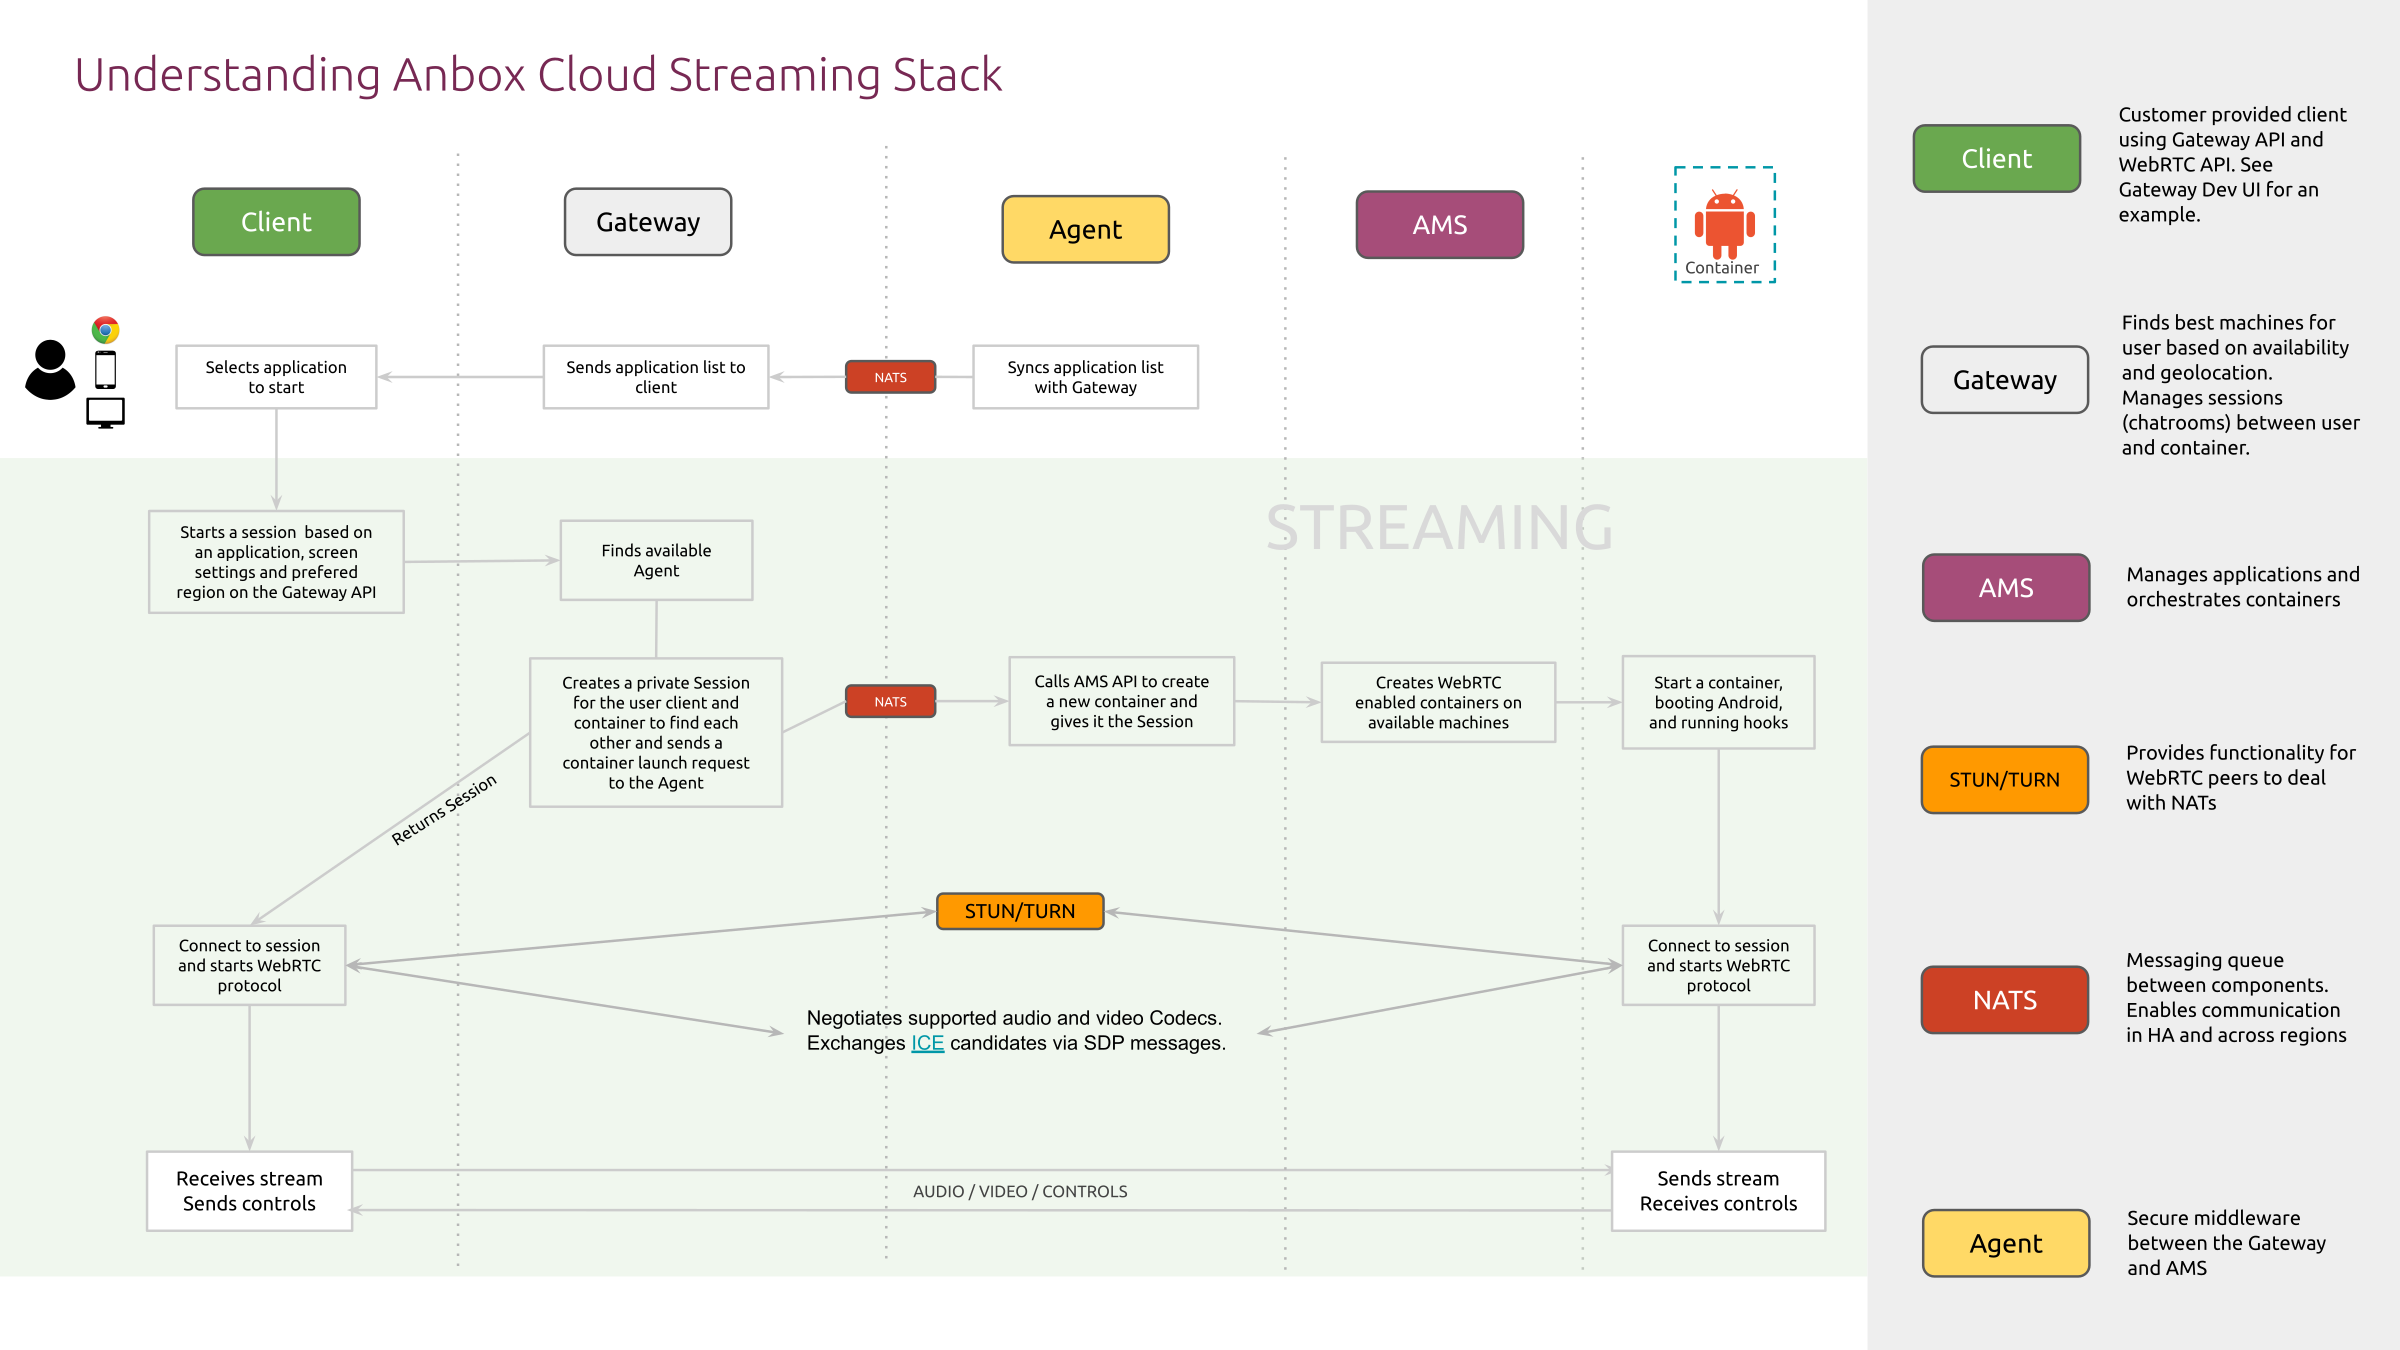The width and height of the screenshot is (2400, 1350).
Task: Select the legend Agent box
Action: click(x=2006, y=1243)
